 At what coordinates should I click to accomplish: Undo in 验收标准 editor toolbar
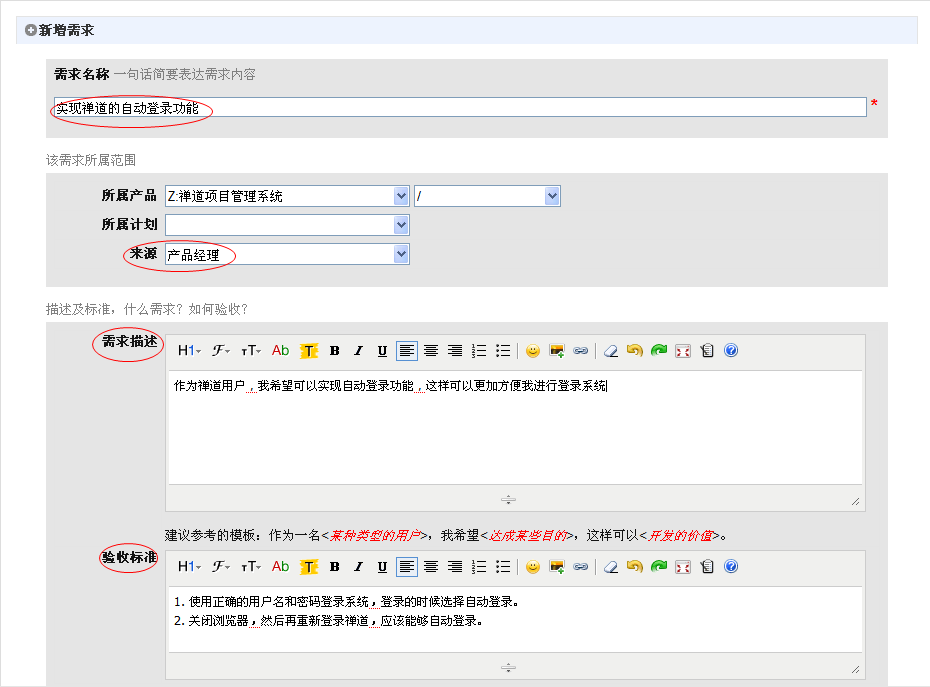tap(635, 567)
